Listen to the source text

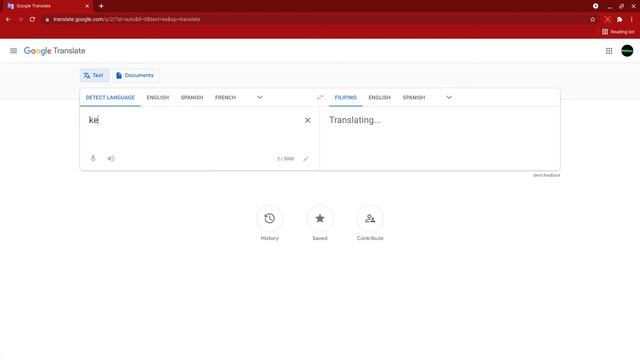coord(111,158)
